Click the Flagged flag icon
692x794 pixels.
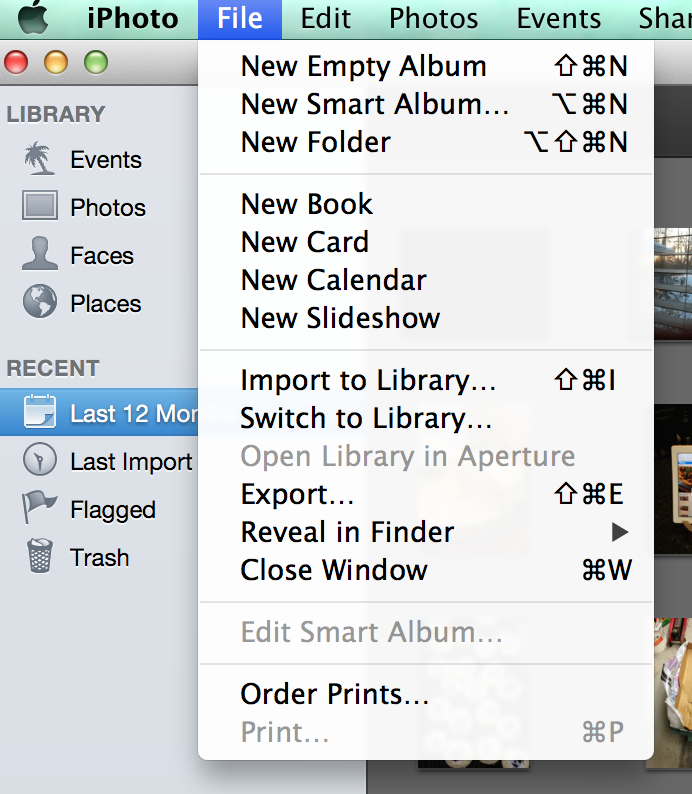(38, 507)
